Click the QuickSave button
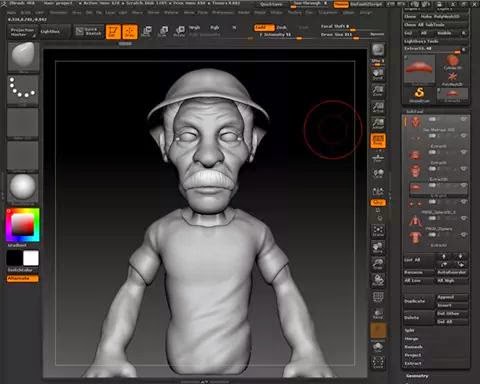This screenshot has width=480, height=384. [271, 4]
